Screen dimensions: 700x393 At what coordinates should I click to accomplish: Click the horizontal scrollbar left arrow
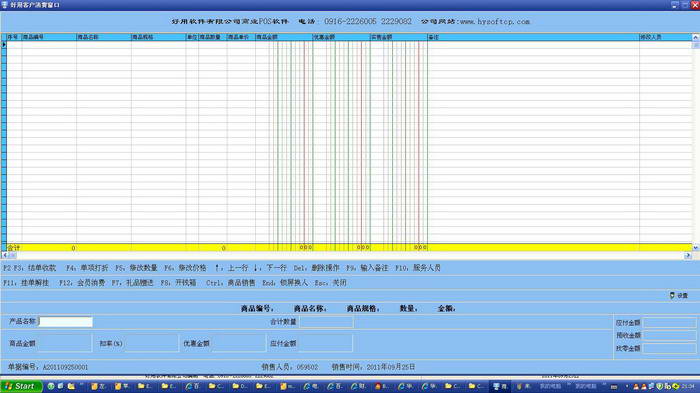[4, 255]
